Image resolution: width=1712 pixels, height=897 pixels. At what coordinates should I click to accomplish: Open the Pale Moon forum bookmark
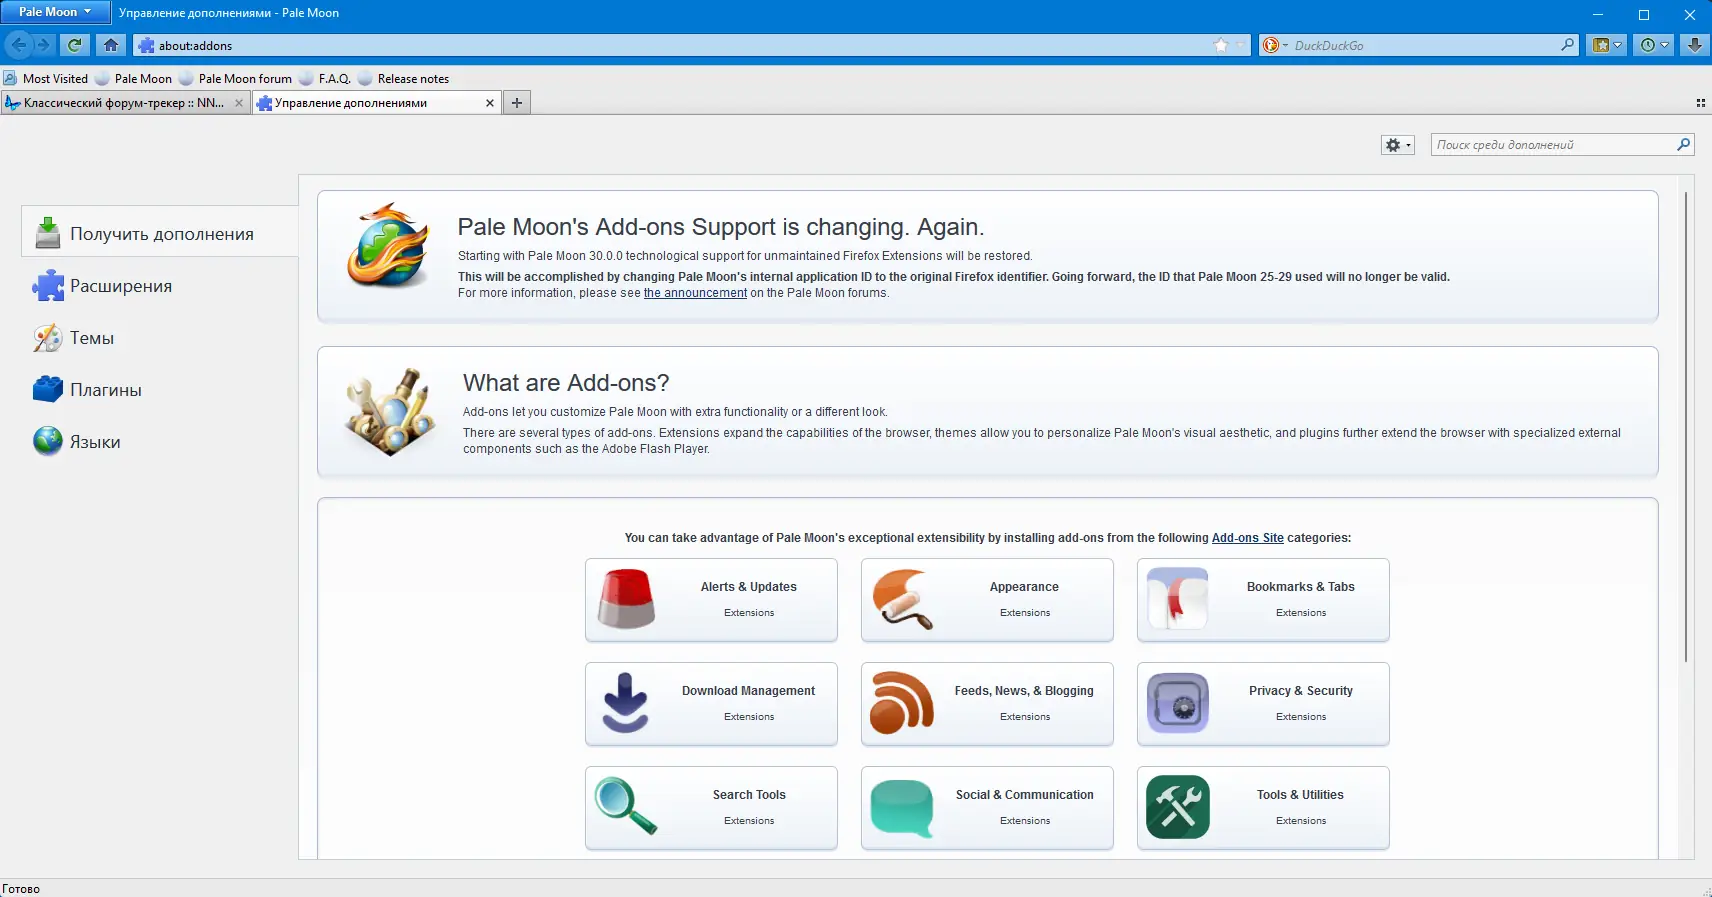[x=236, y=79]
